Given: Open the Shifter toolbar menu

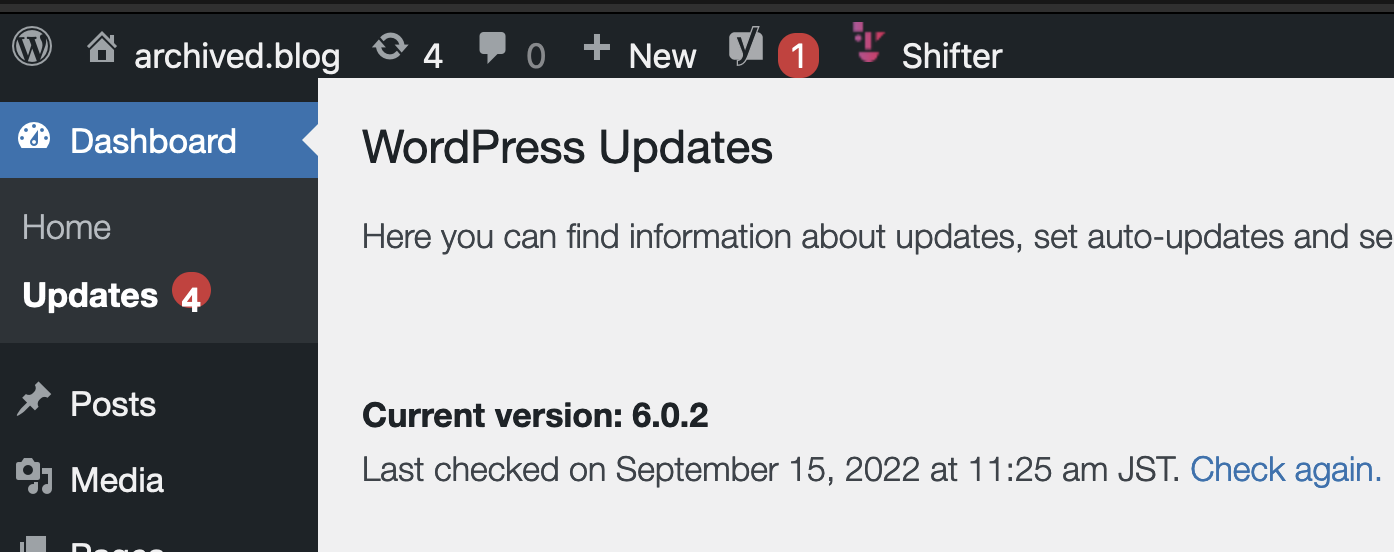Looking at the screenshot, I should click(951, 56).
